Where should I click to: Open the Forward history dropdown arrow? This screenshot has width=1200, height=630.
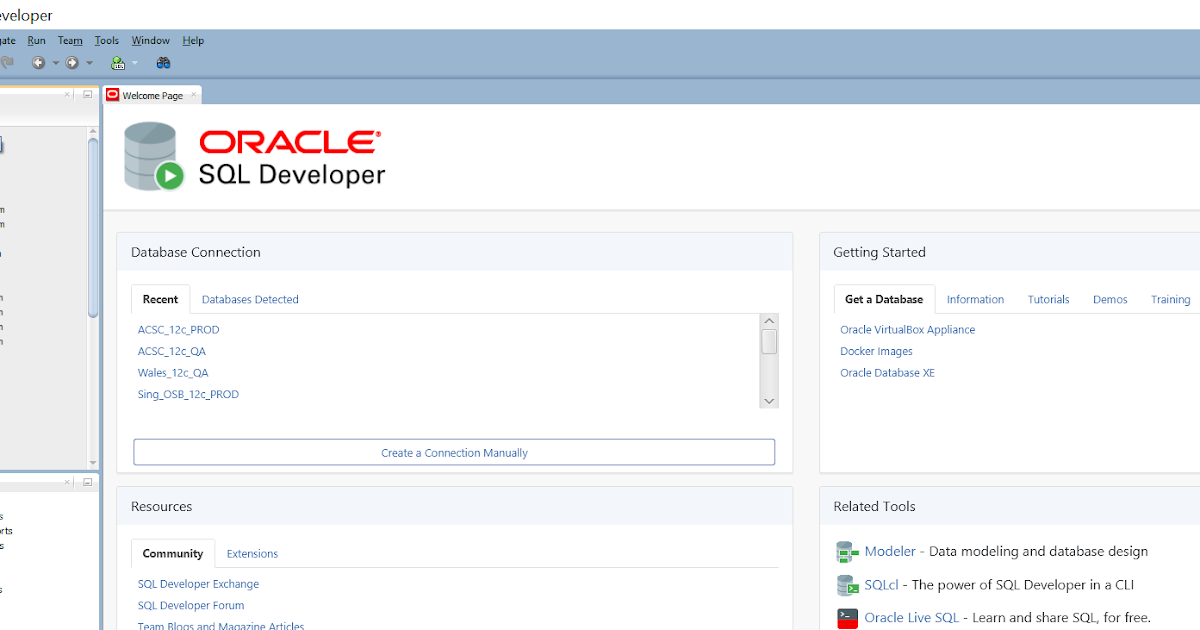click(x=89, y=63)
